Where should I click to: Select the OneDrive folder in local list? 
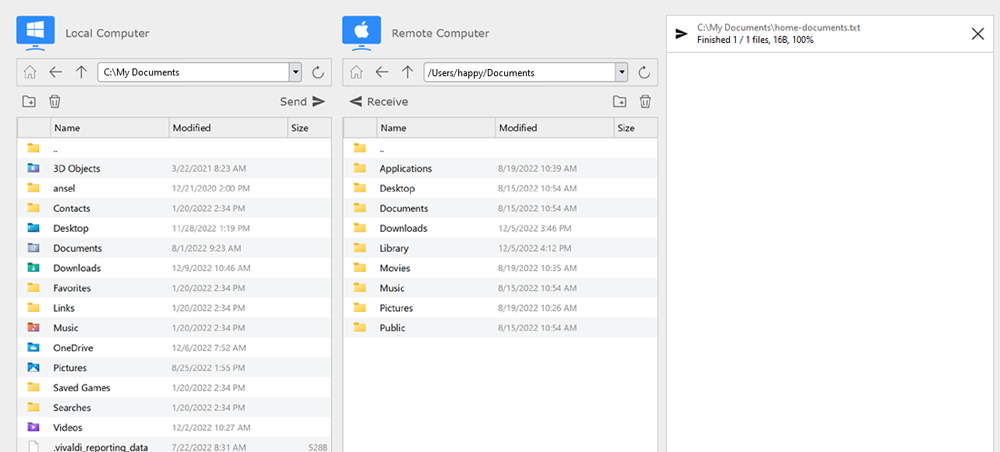75,348
